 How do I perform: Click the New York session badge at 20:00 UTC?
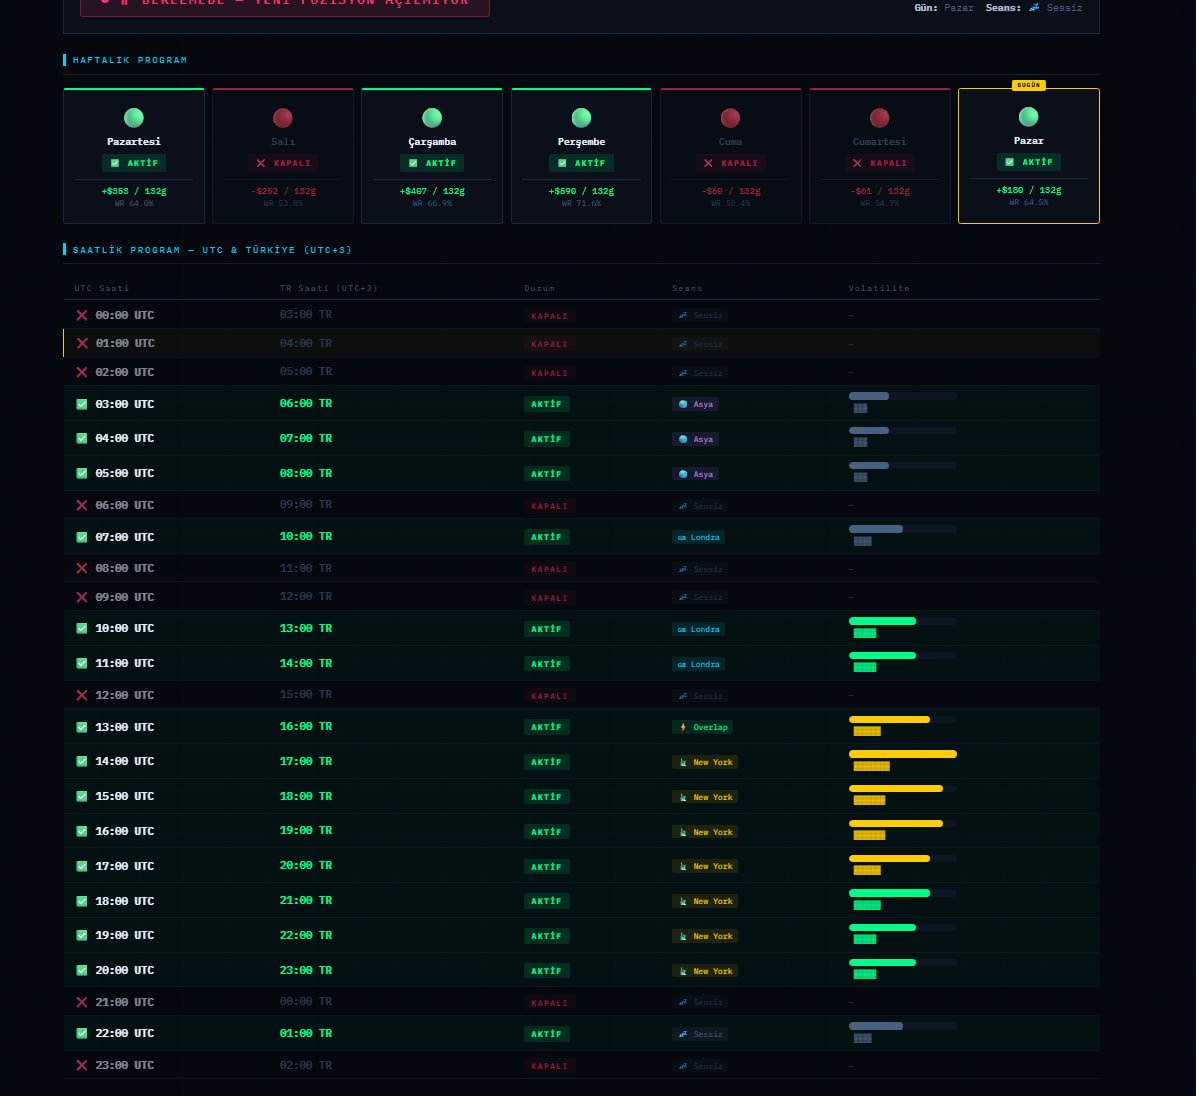click(705, 971)
